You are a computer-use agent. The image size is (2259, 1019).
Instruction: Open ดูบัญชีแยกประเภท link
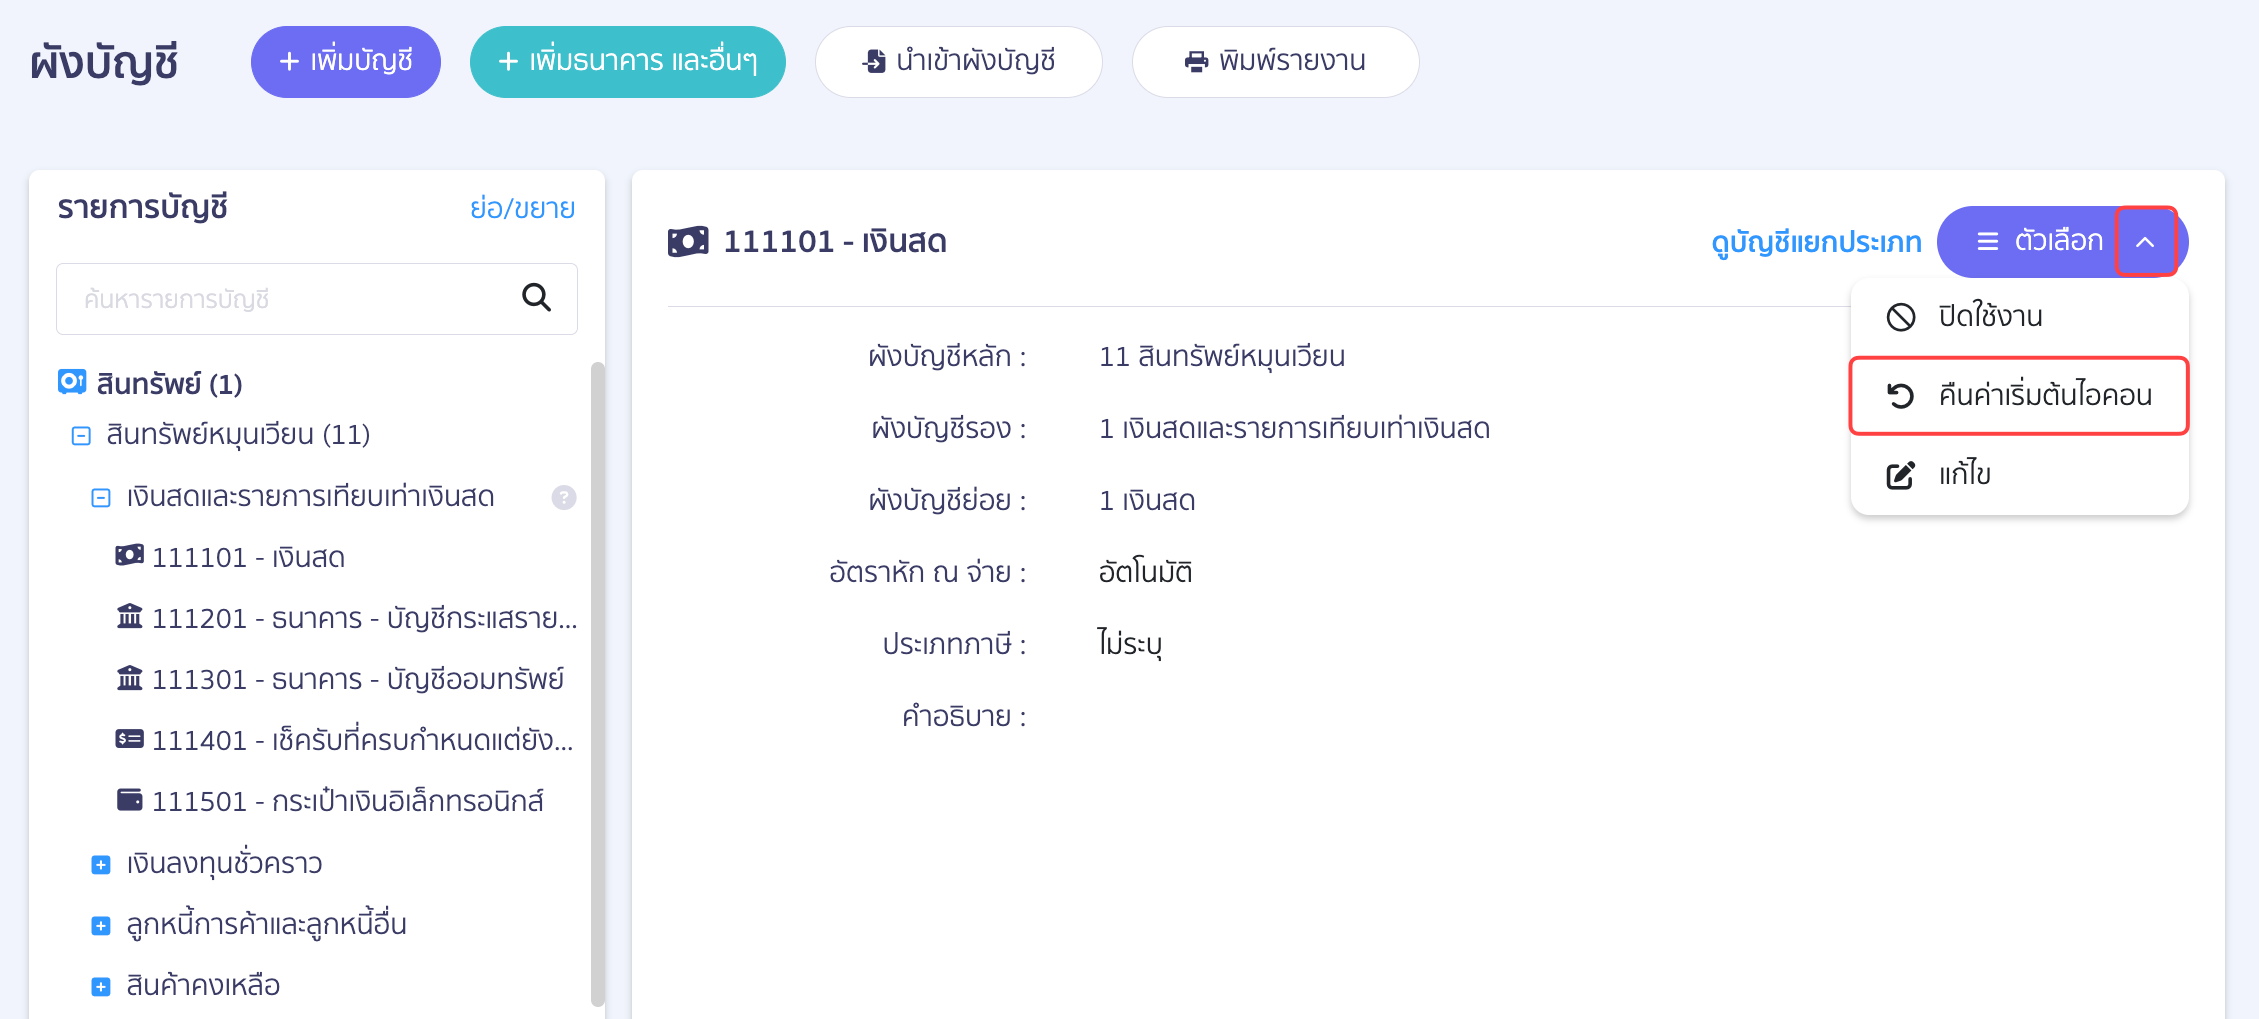(x=1816, y=242)
